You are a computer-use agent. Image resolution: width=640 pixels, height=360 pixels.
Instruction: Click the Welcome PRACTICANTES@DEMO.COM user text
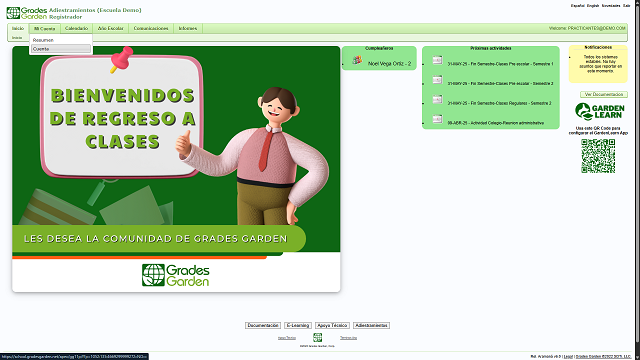[x=587, y=29]
